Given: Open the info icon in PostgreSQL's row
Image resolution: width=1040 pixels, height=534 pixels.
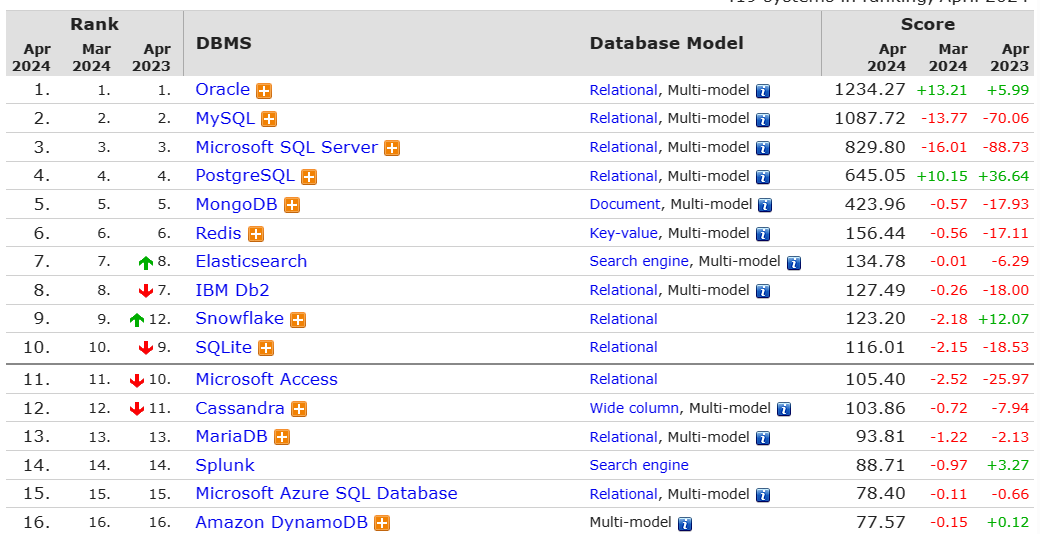Looking at the screenshot, I should (x=763, y=177).
